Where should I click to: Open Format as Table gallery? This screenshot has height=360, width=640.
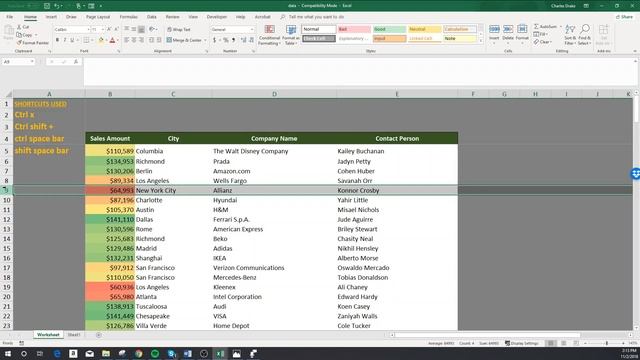coord(291,35)
